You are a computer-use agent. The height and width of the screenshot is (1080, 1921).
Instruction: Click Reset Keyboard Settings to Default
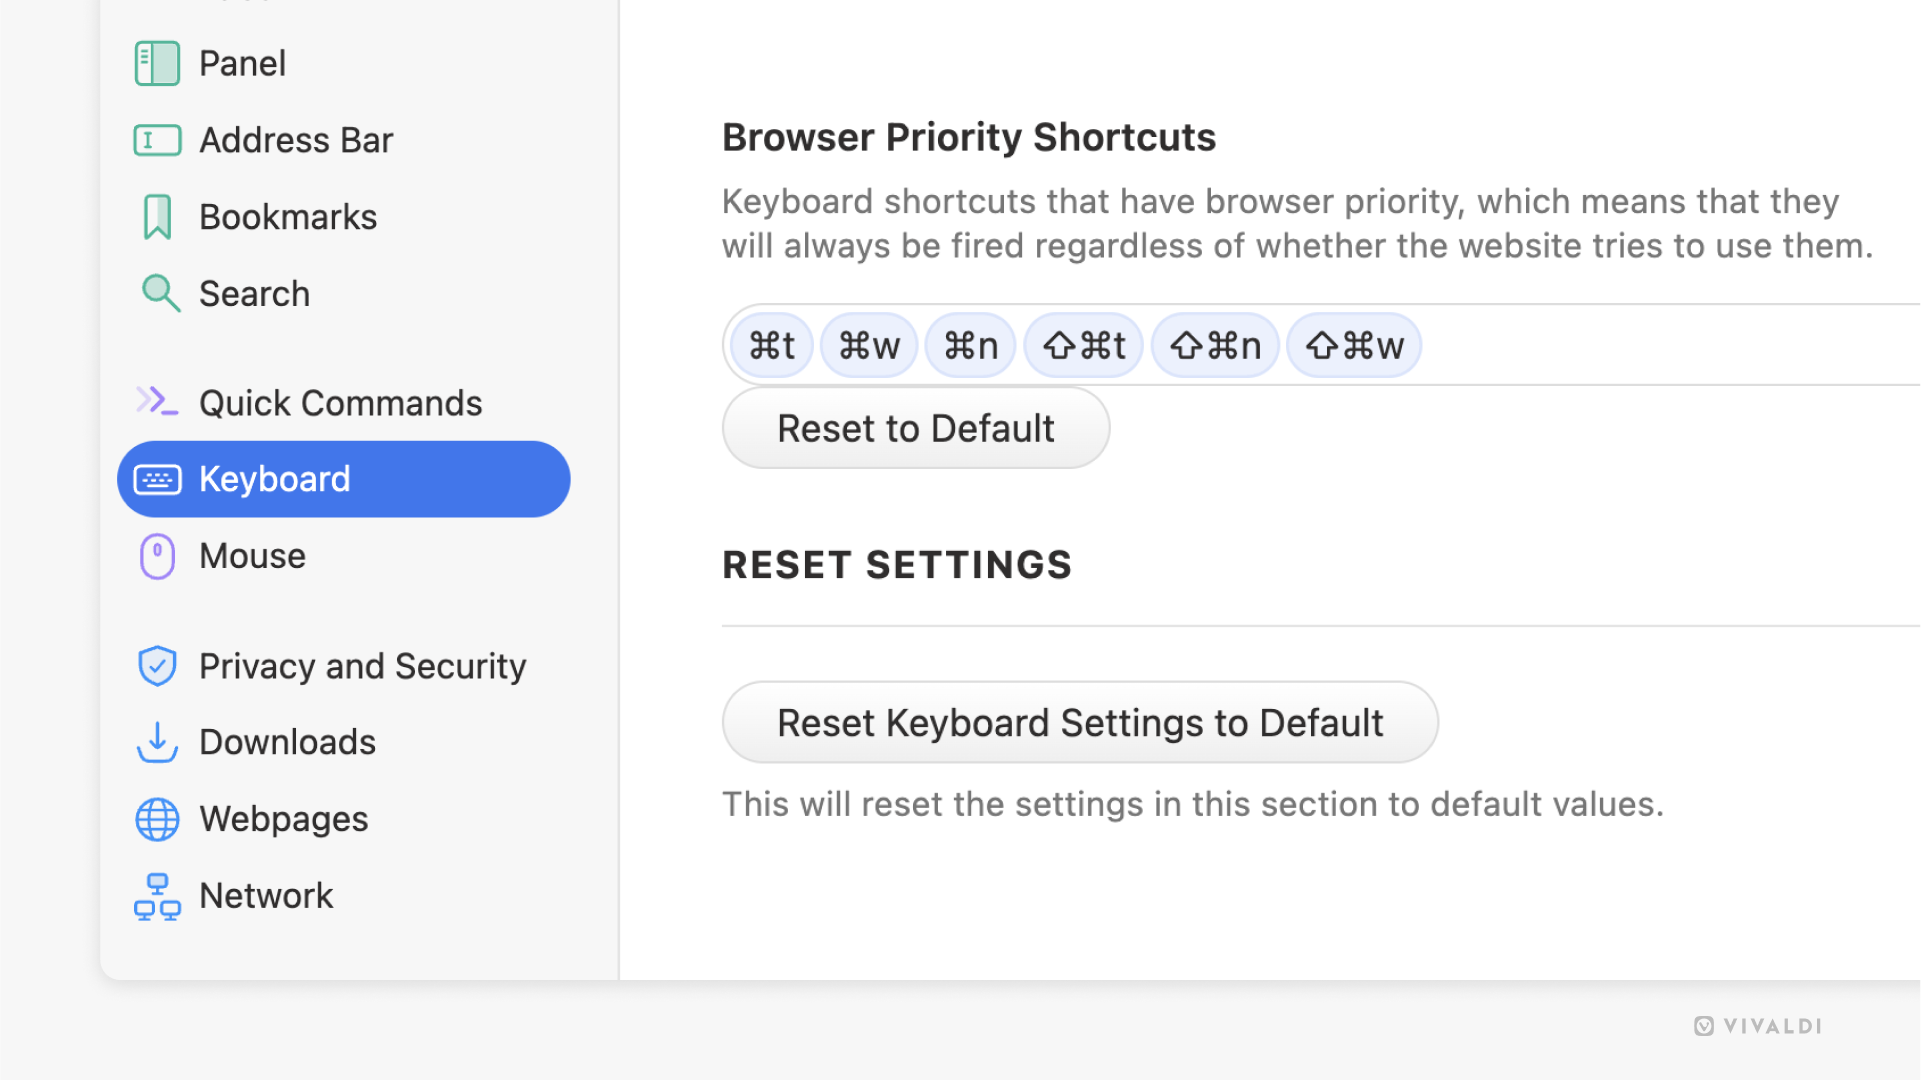tap(1079, 721)
